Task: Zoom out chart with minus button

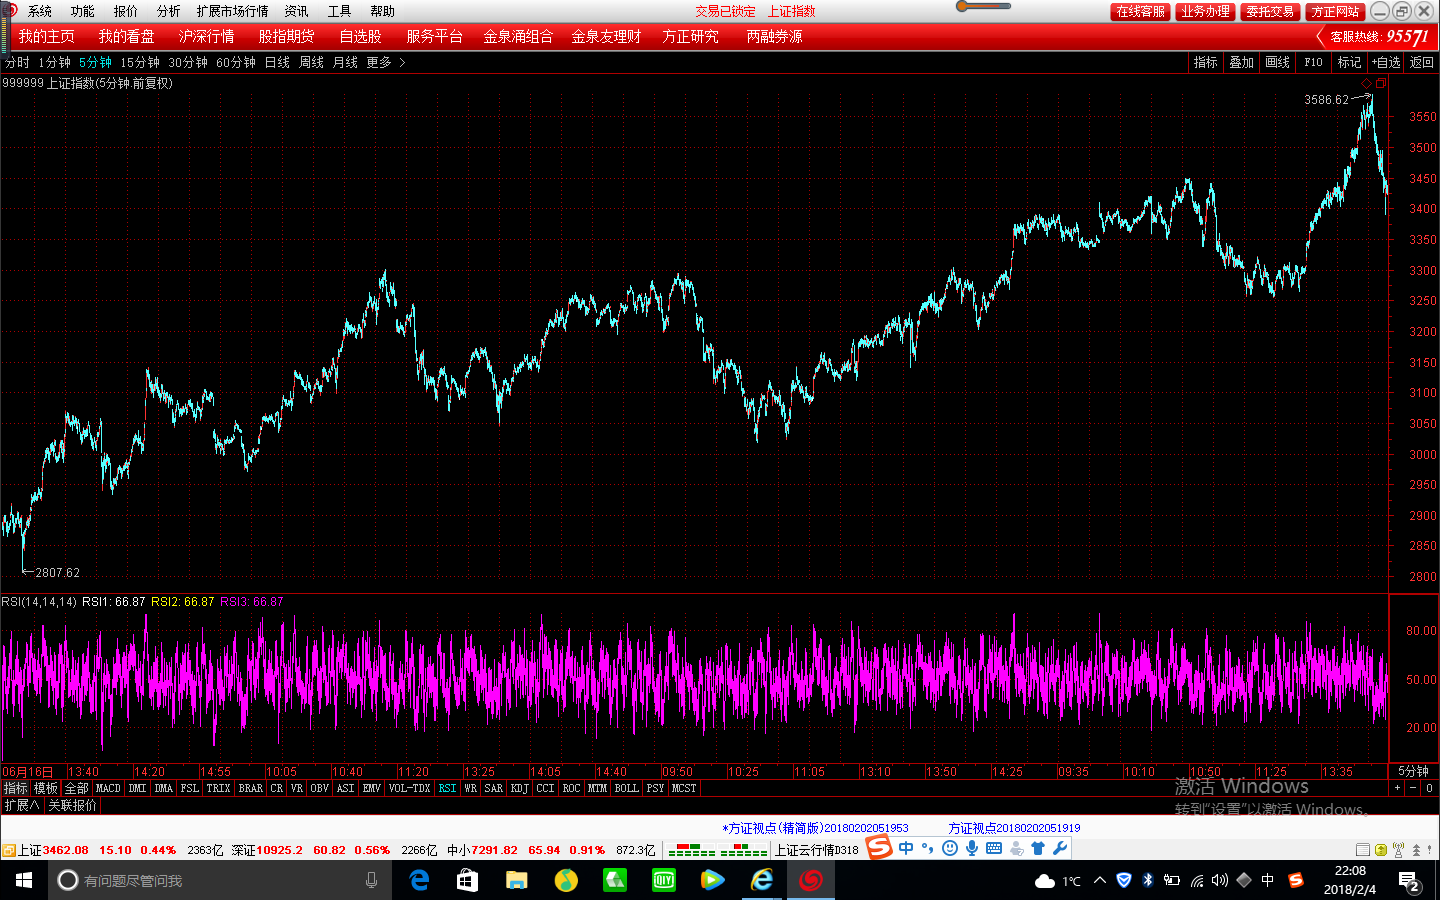Action: click(1413, 788)
